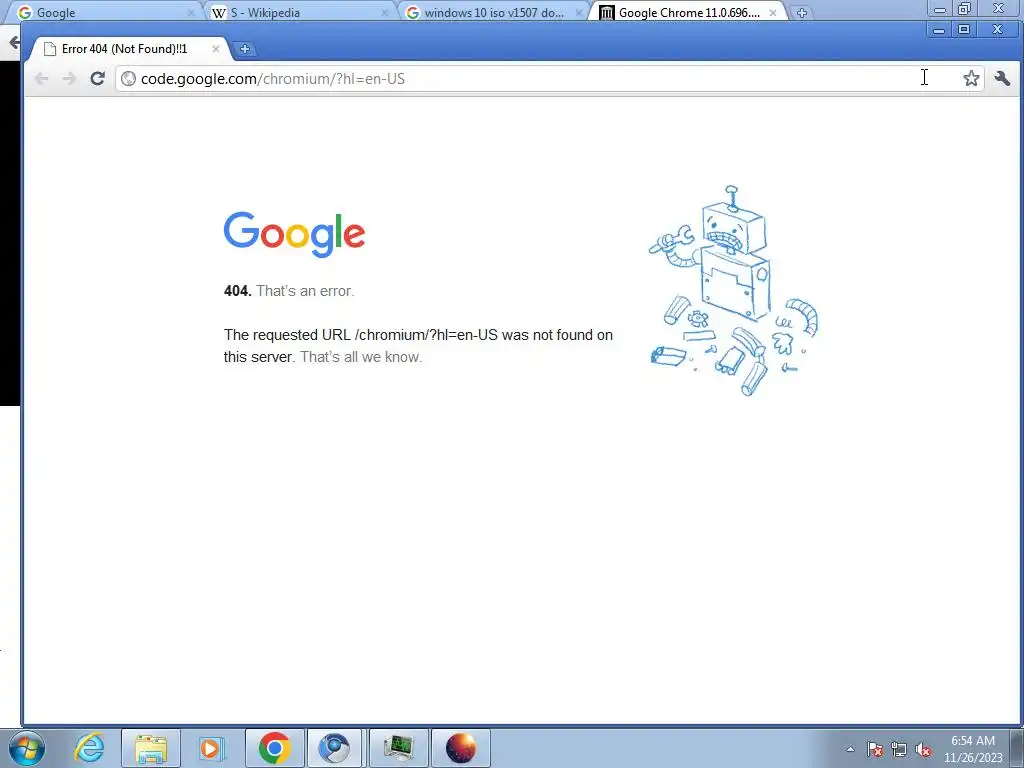Minimize the front Chrome window
The height and width of the screenshot is (768, 1024).
coord(939,29)
